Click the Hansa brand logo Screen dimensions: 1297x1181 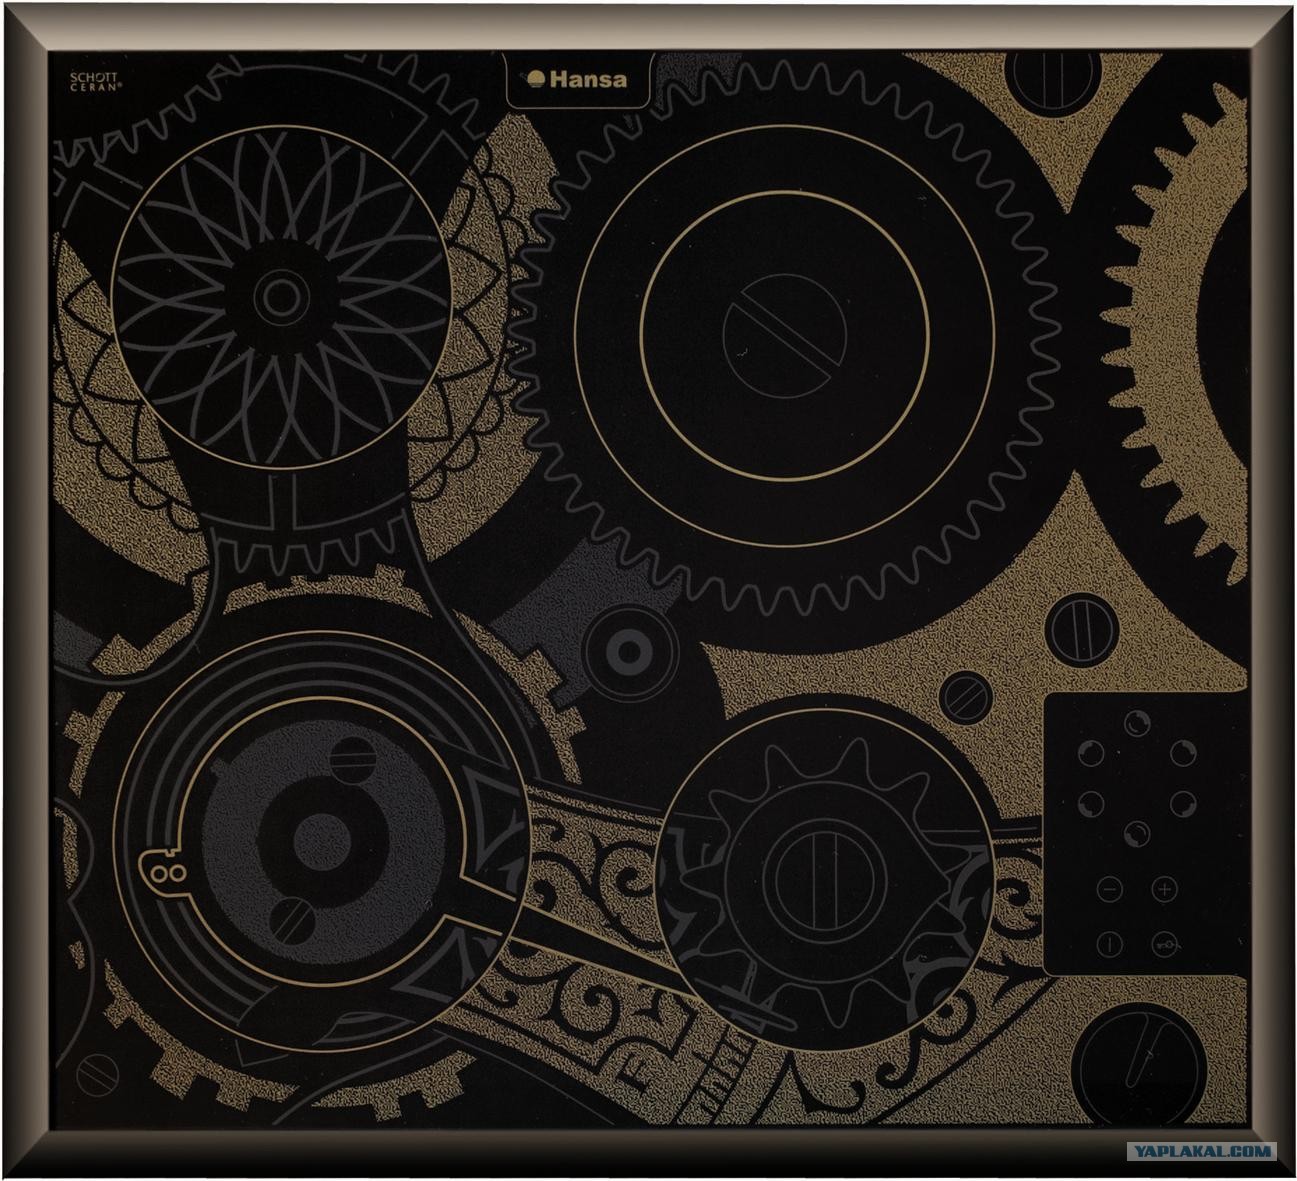click(x=579, y=80)
